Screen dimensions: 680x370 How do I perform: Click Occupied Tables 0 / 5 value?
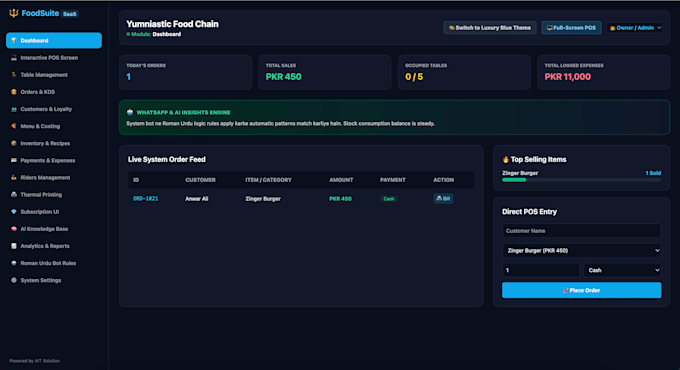(x=414, y=77)
